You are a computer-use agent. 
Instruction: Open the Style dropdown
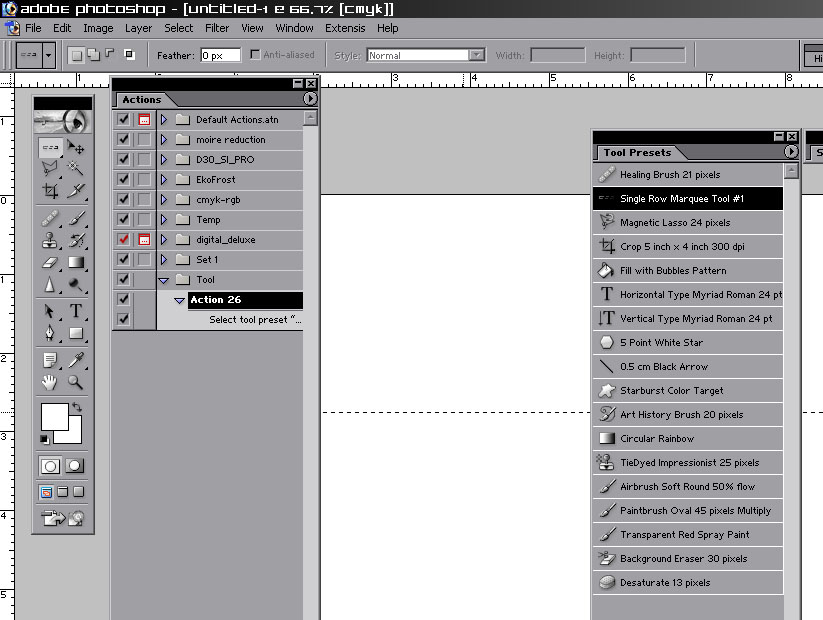tap(477, 55)
